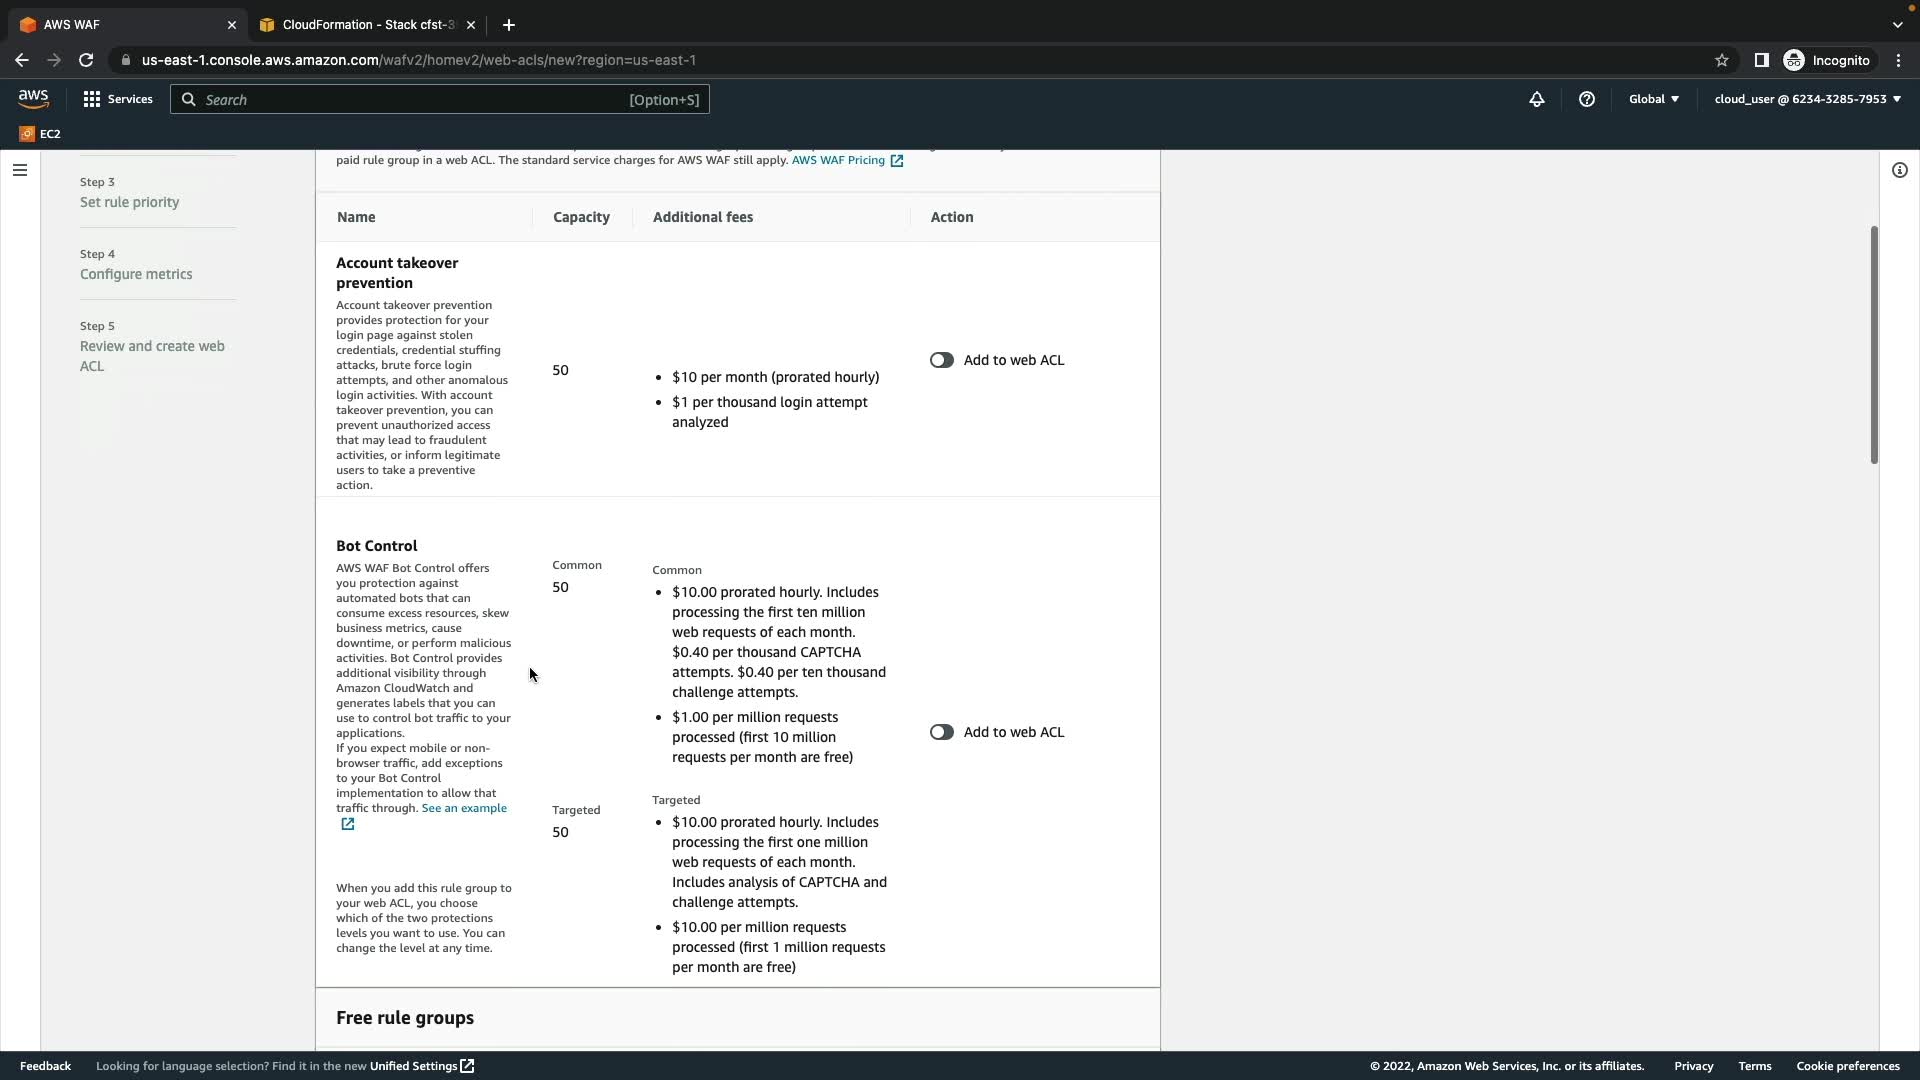Viewport: 1920px width, 1080px height.
Task: Open the Services grid menu
Action: [x=118, y=99]
